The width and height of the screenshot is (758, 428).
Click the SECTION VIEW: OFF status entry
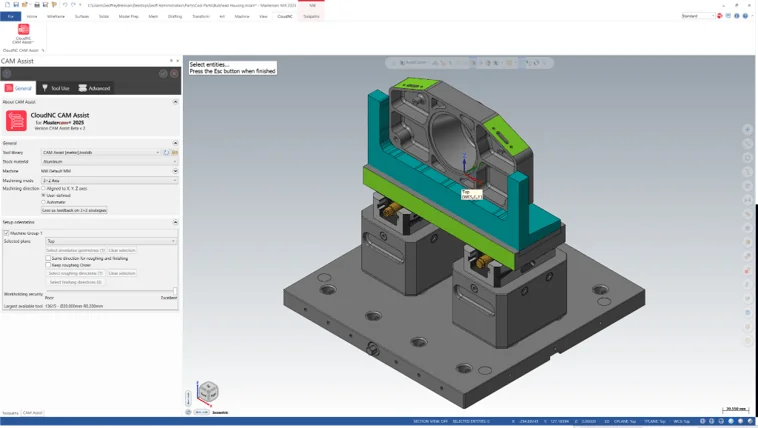(430, 421)
